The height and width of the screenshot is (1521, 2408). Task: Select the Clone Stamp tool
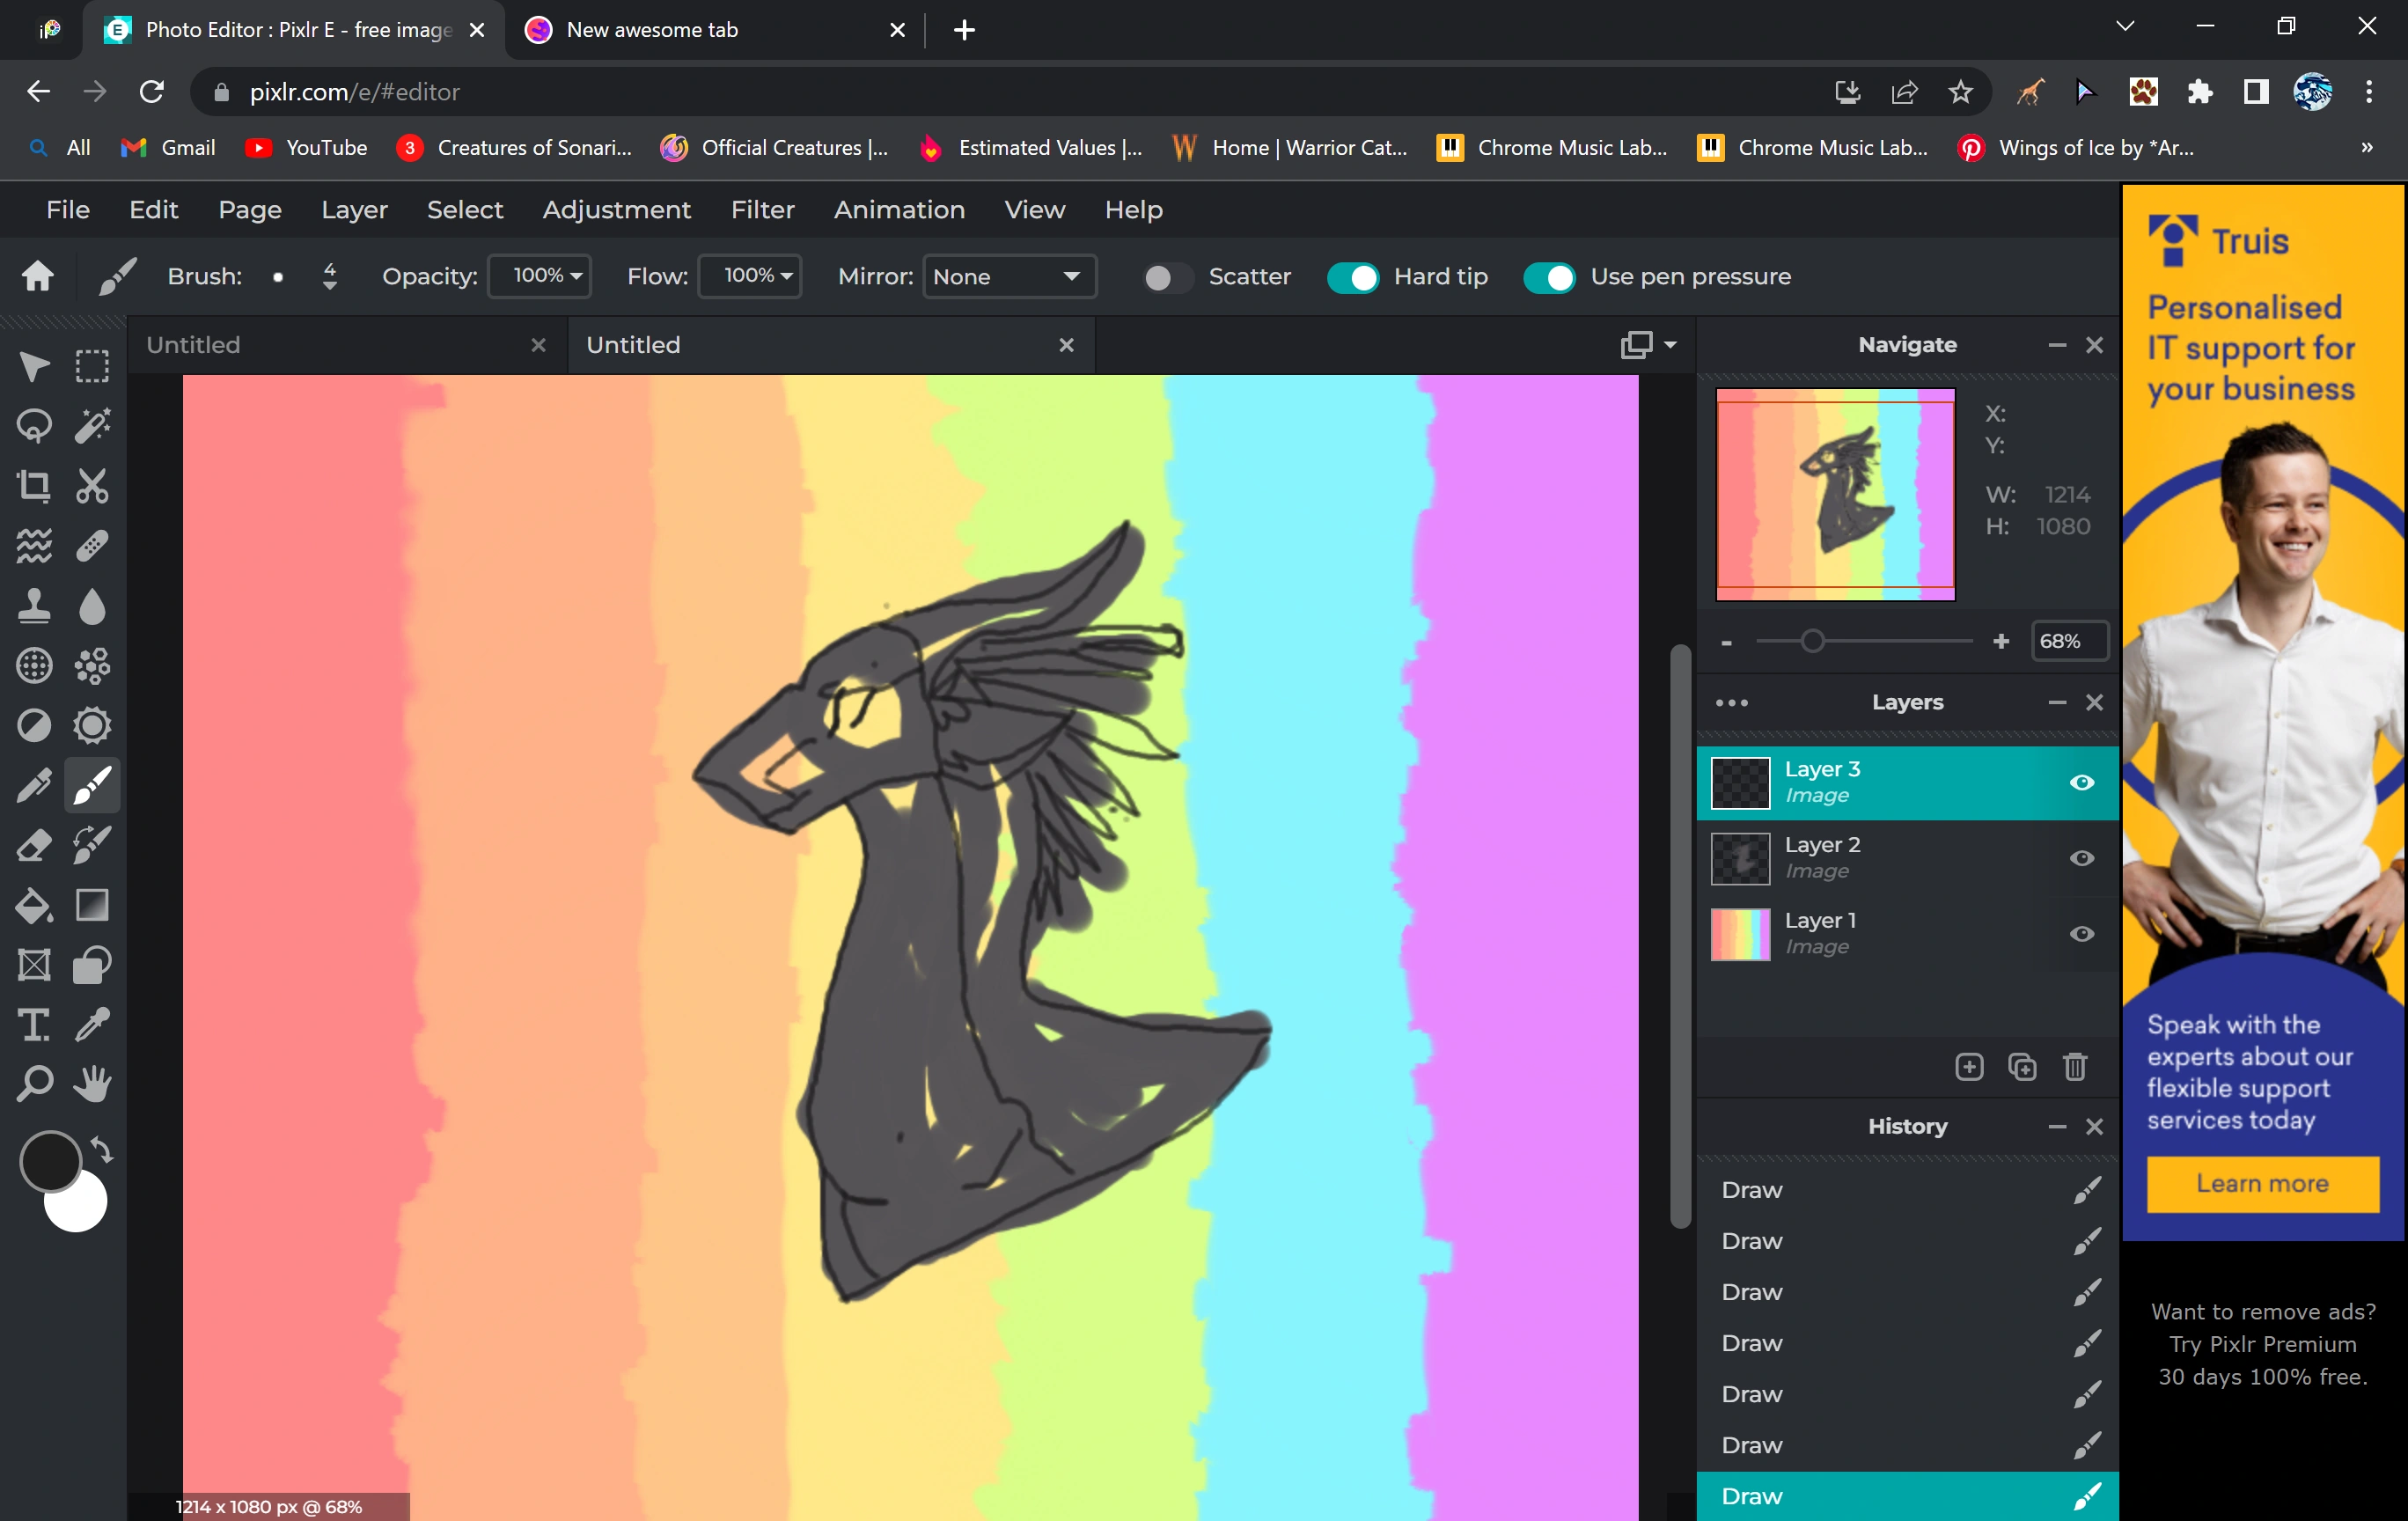point(34,606)
